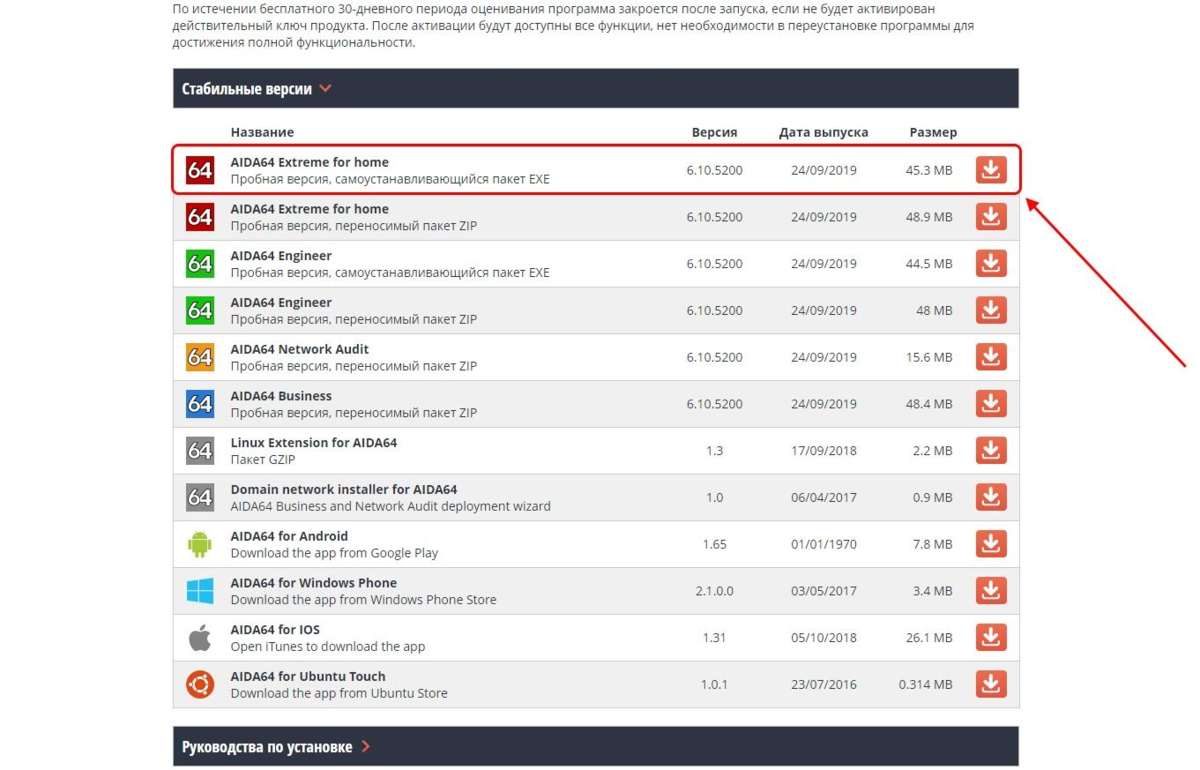Click green 64 icon of Engineer EXE row
This screenshot has height=770, width=1200.
(x=200, y=264)
